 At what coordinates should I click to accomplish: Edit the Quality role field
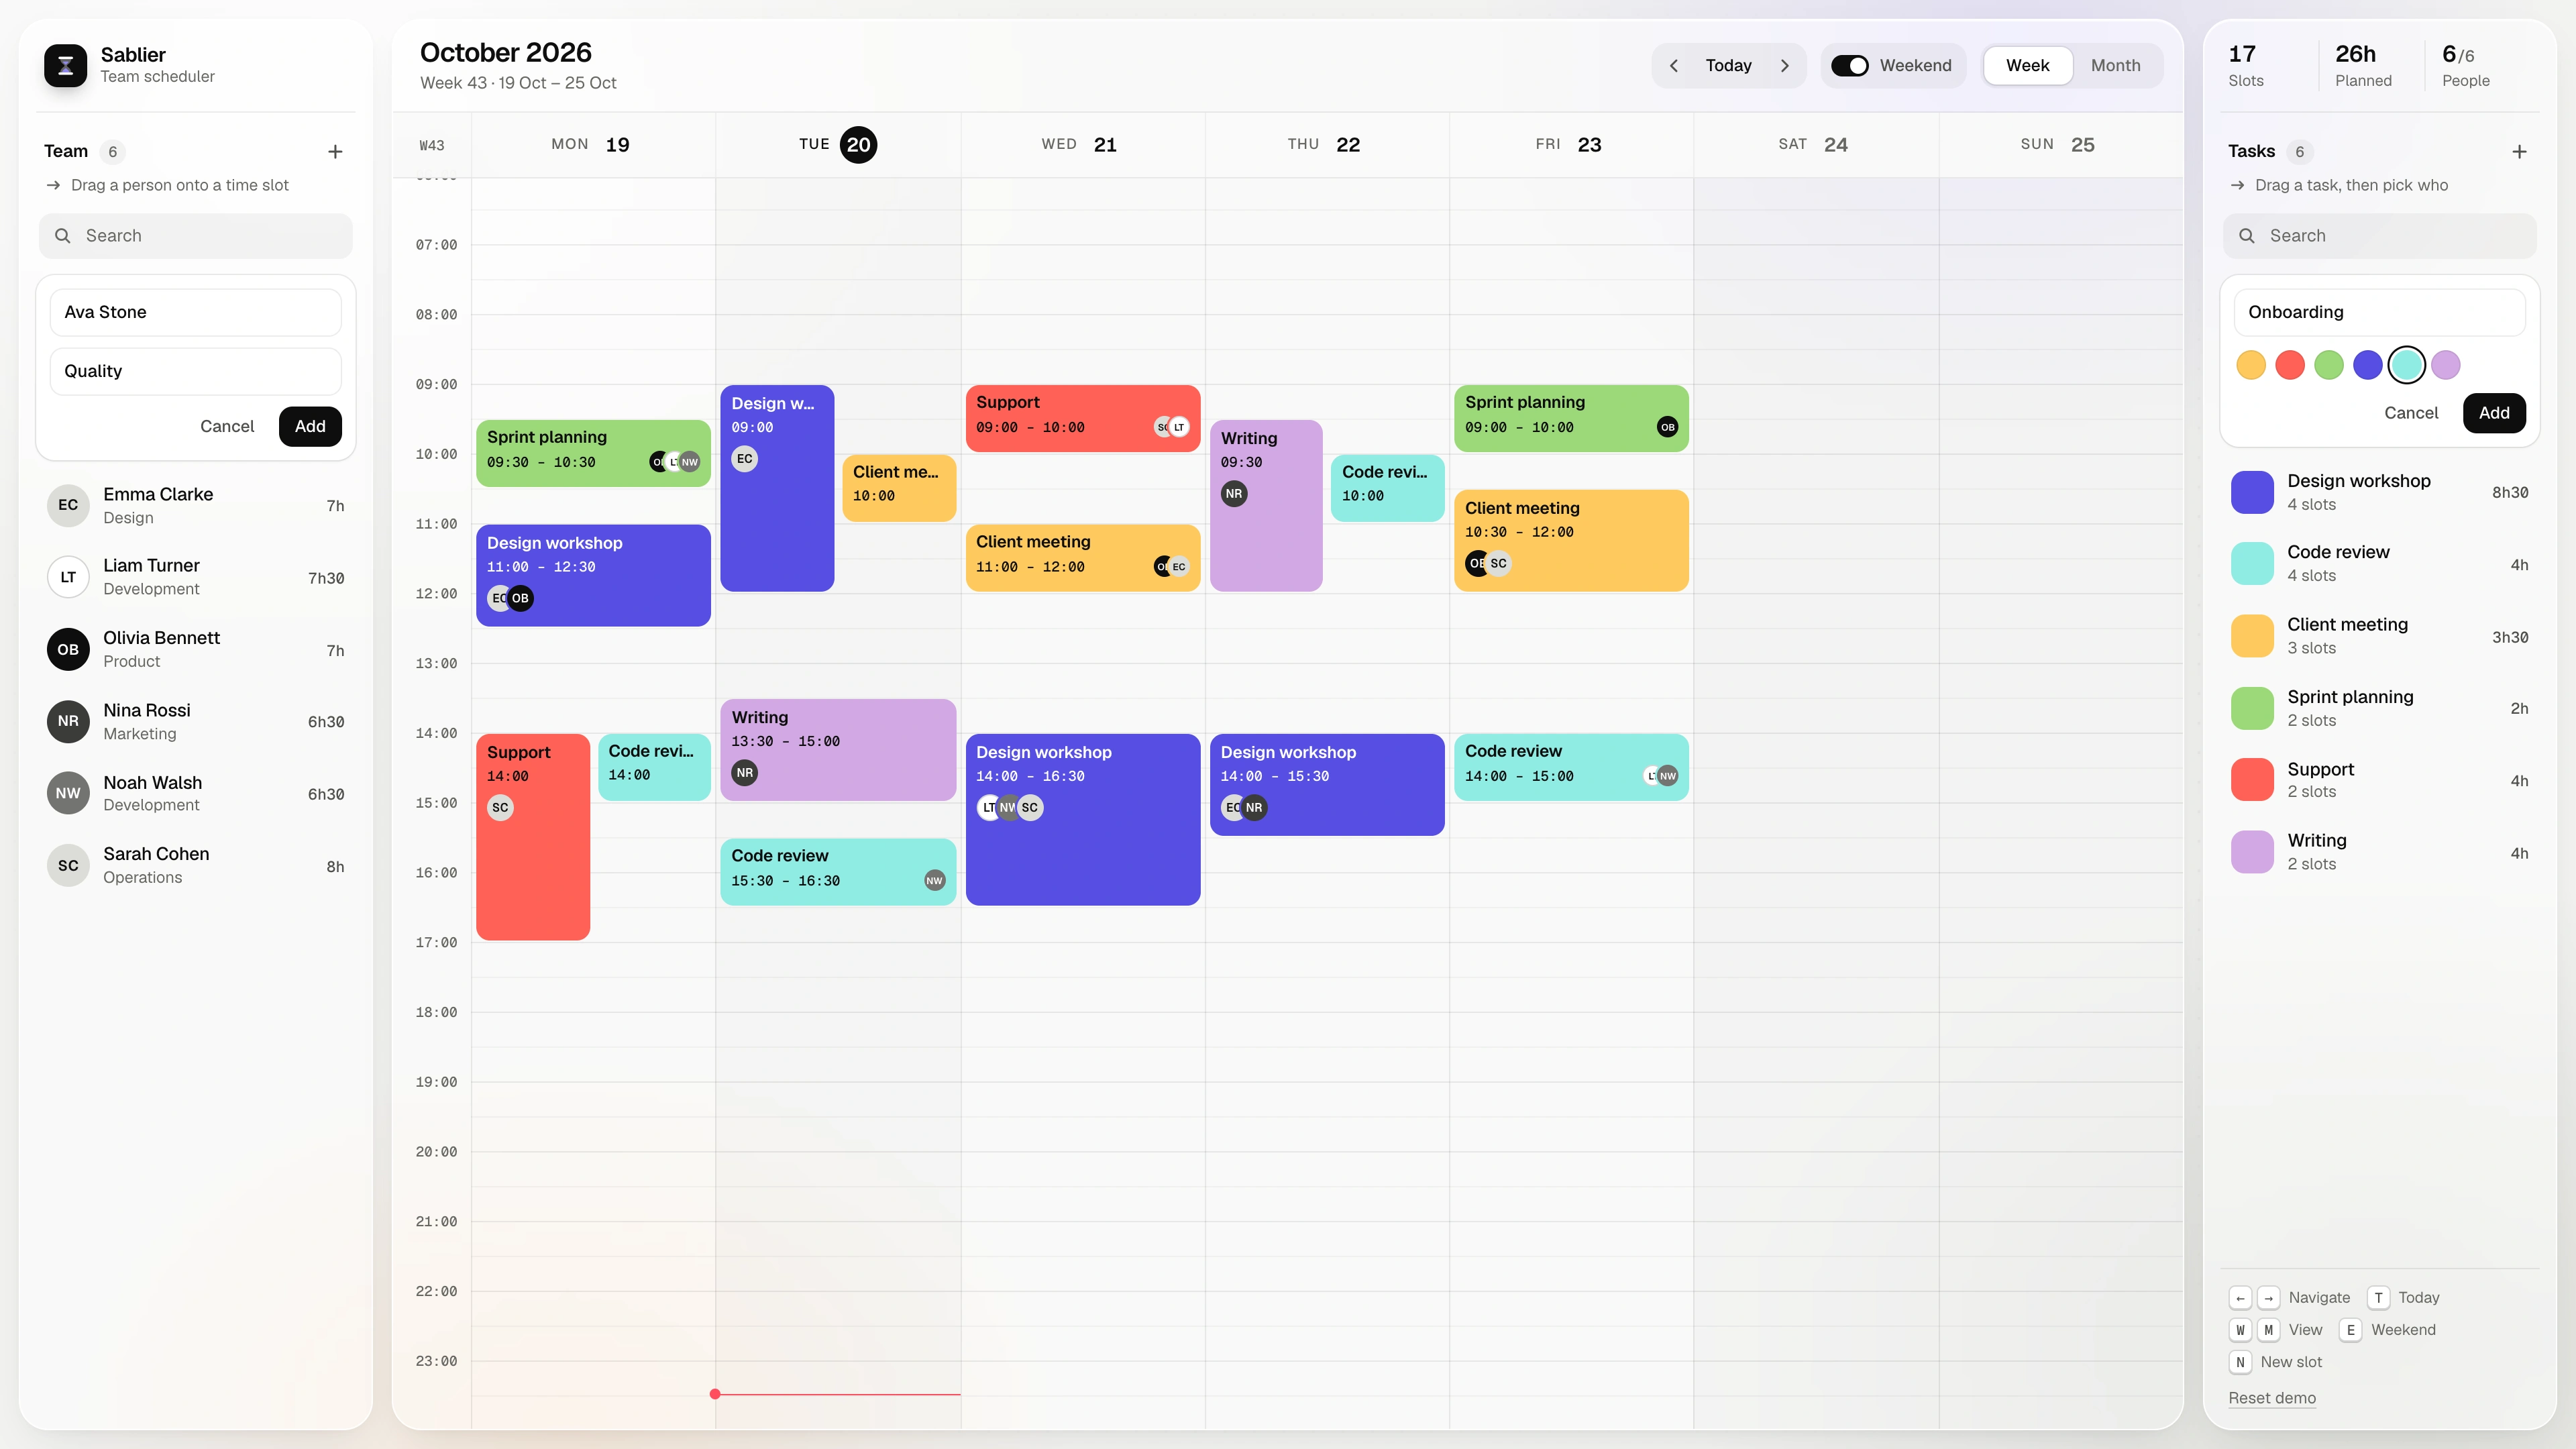click(196, 372)
